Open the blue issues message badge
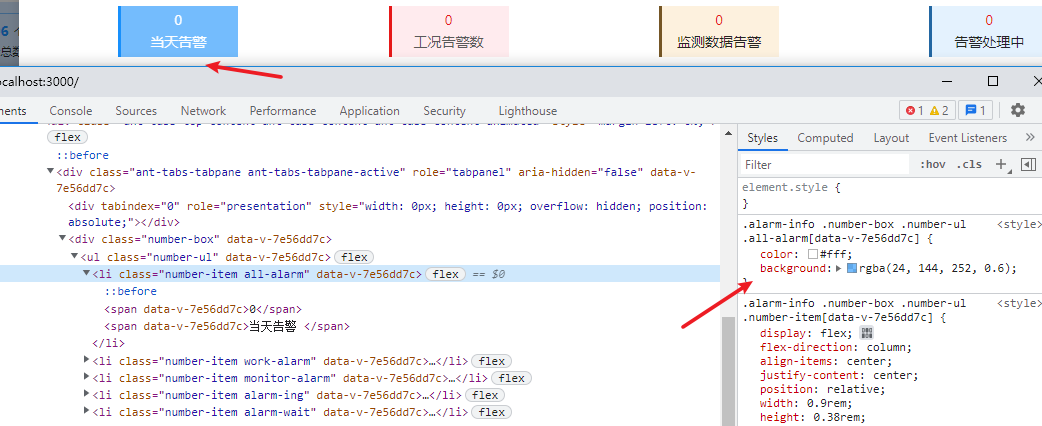This screenshot has height=426, width=1042. point(976,110)
